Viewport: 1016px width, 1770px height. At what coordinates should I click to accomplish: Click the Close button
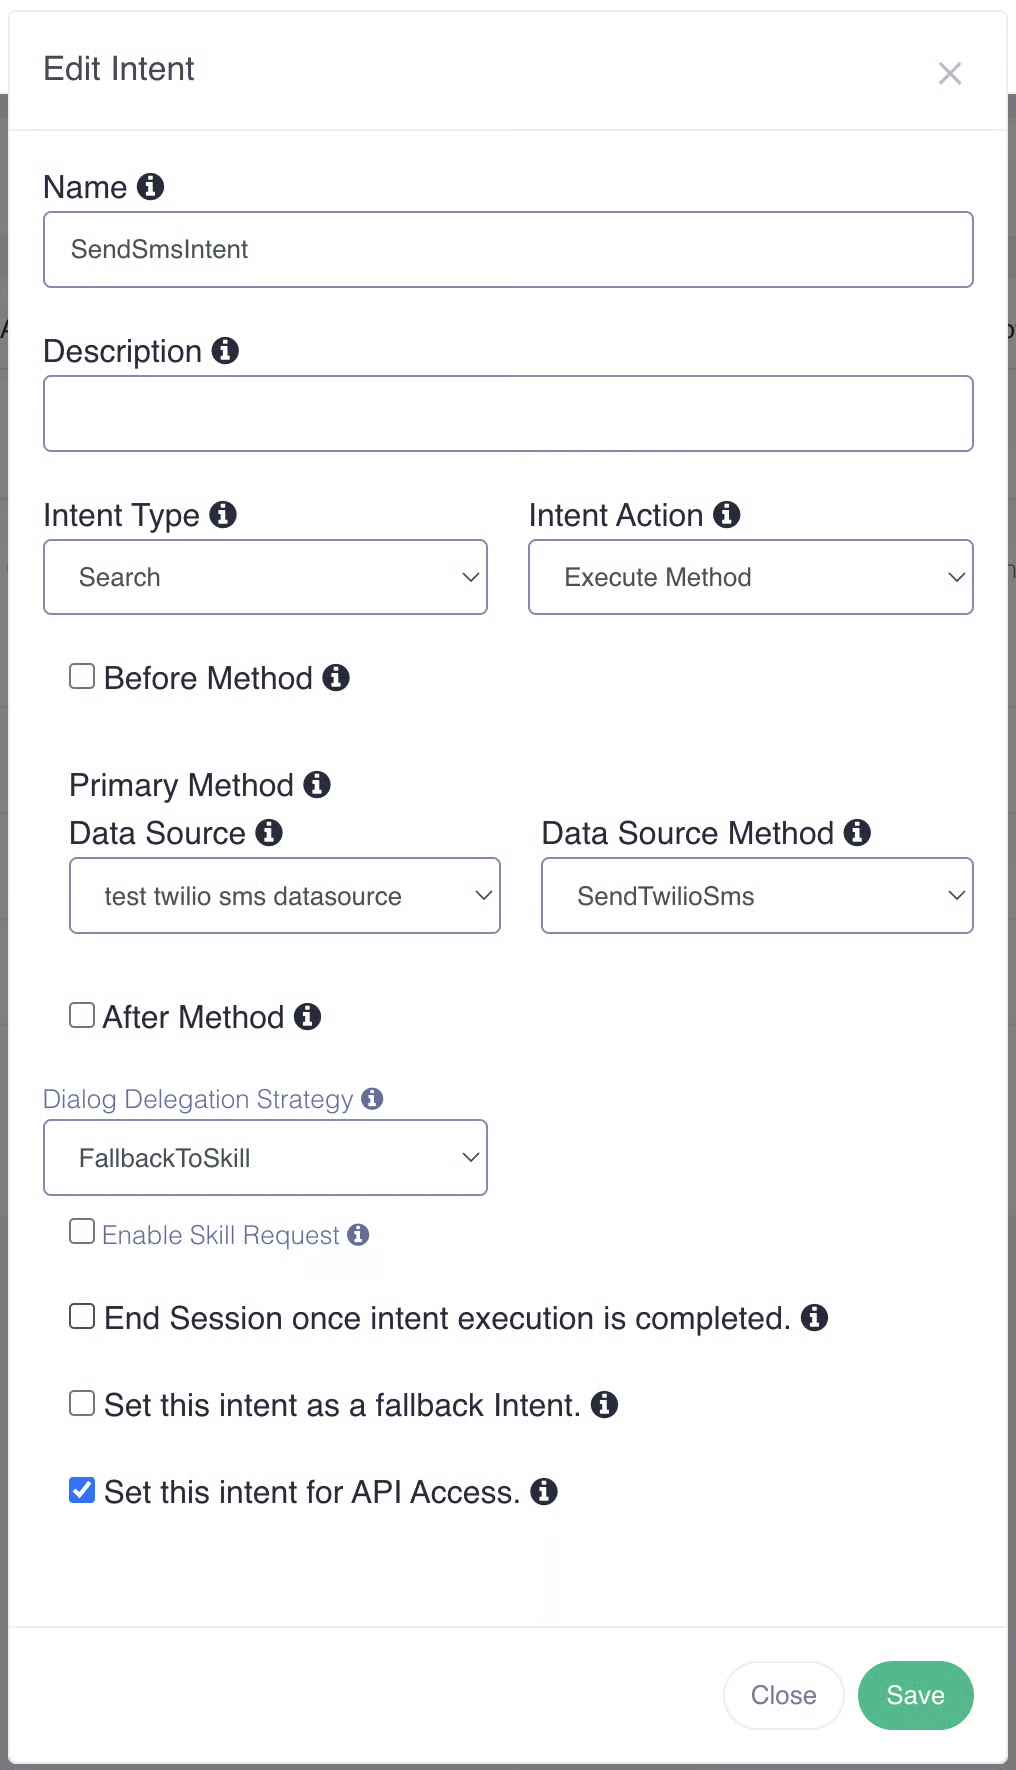pos(783,1695)
